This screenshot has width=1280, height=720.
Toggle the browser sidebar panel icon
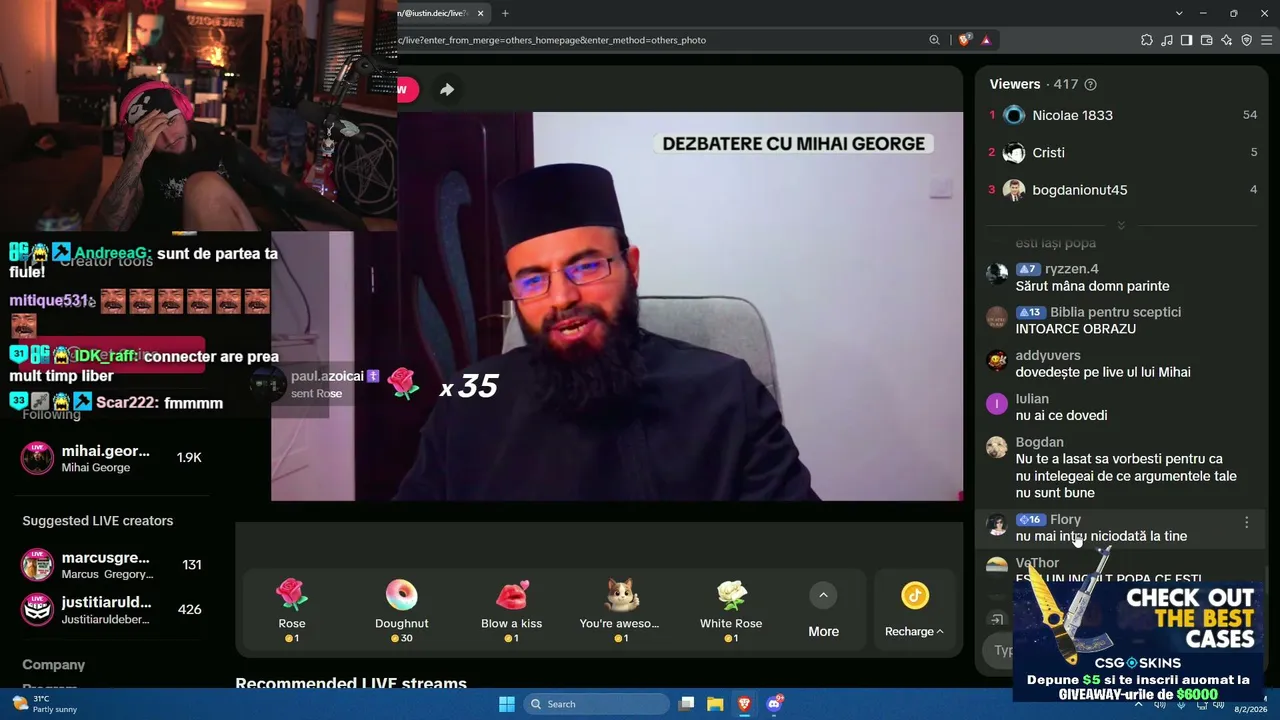(1186, 40)
